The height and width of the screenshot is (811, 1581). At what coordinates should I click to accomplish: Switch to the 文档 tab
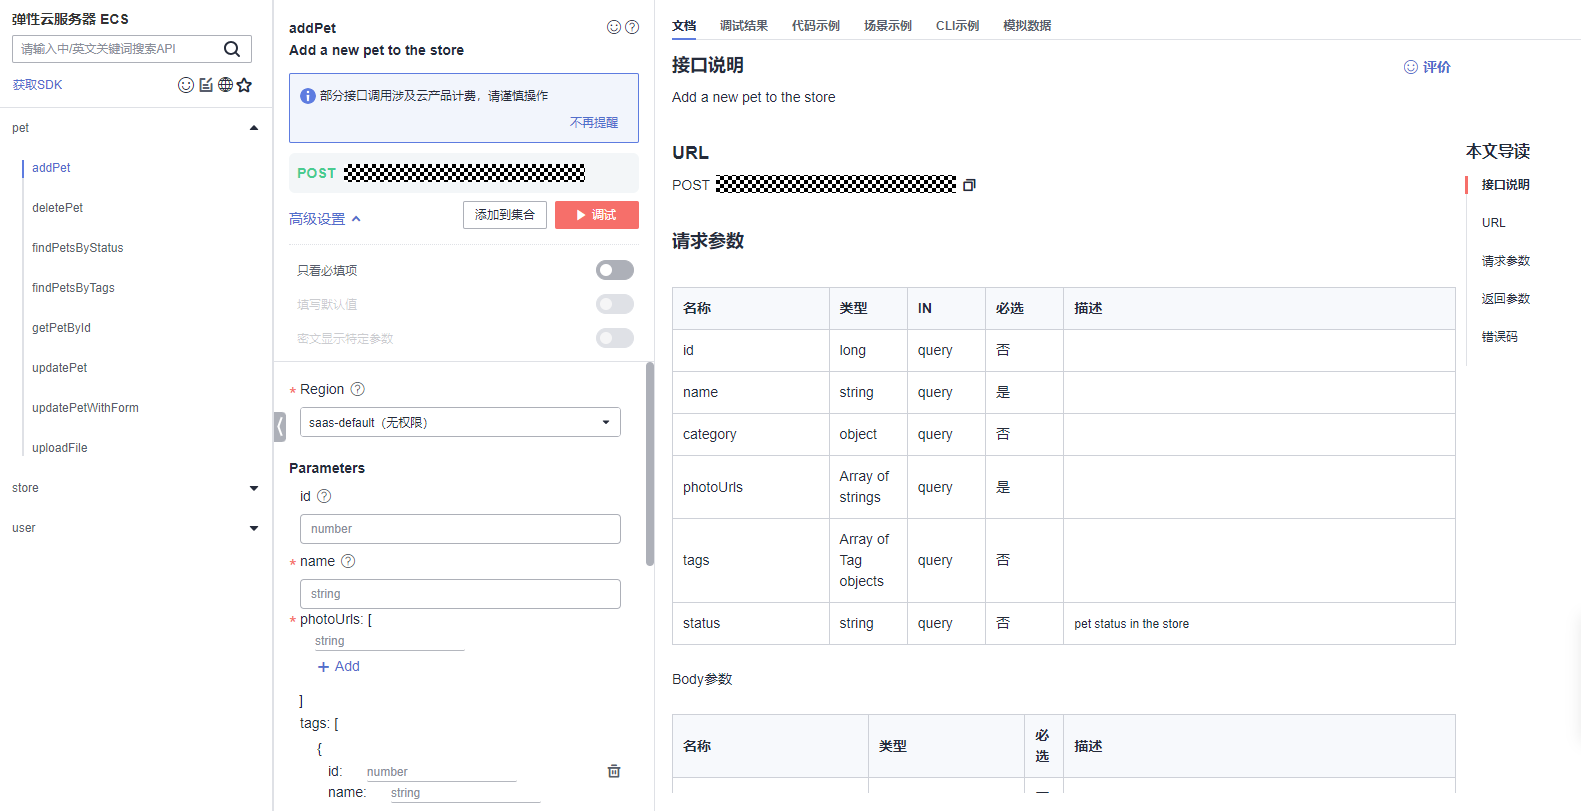point(684,26)
